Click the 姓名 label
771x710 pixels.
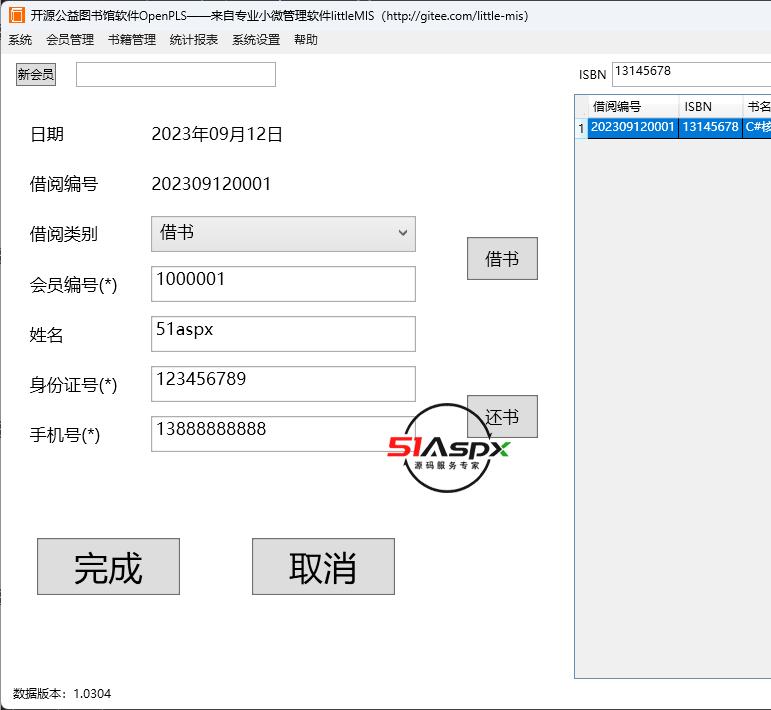tap(47, 335)
